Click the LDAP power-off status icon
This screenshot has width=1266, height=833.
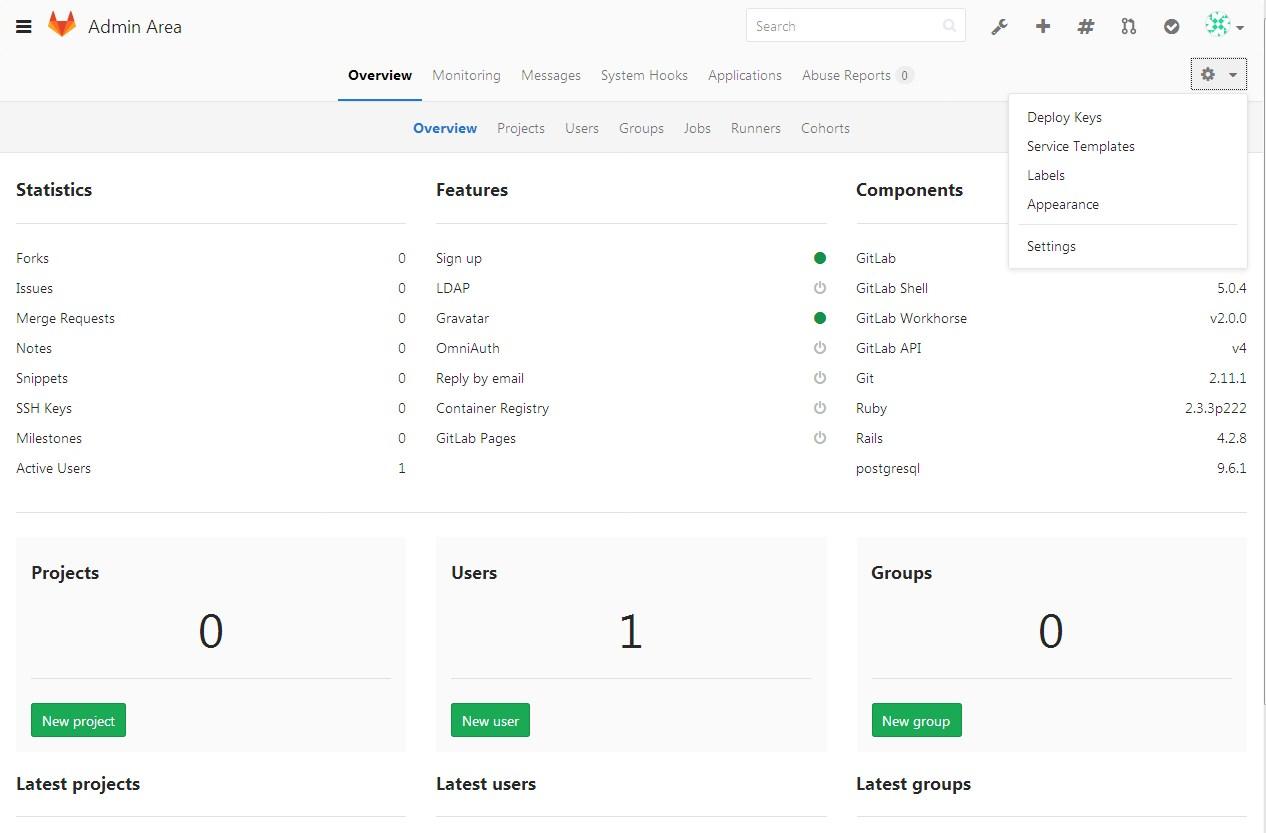pos(820,288)
